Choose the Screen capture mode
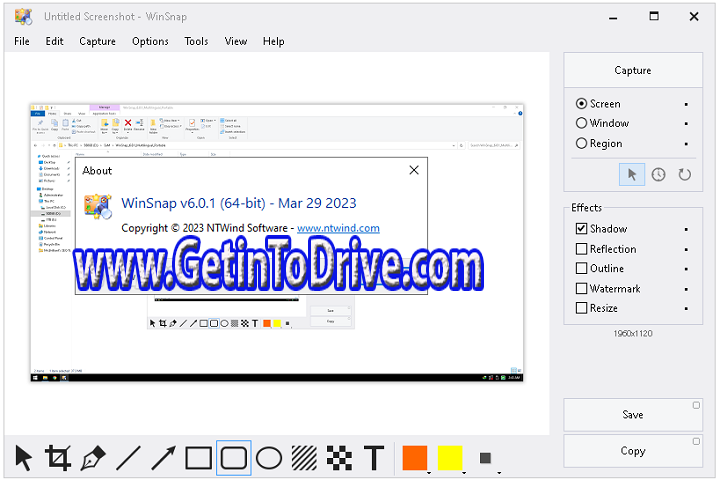720x480 pixels. pyautogui.click(x=581, y=104)
